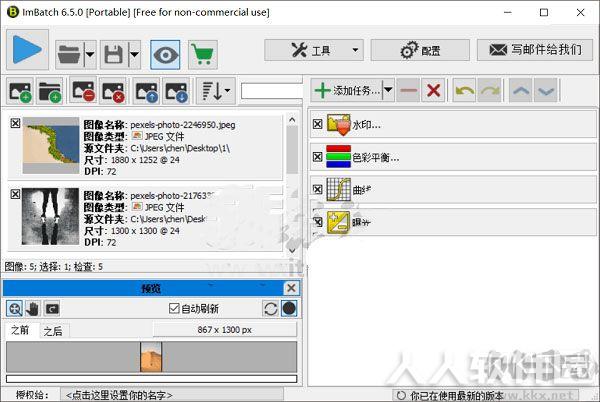
Task: Toggle curves task checkbox
Action: pos(318,189)
